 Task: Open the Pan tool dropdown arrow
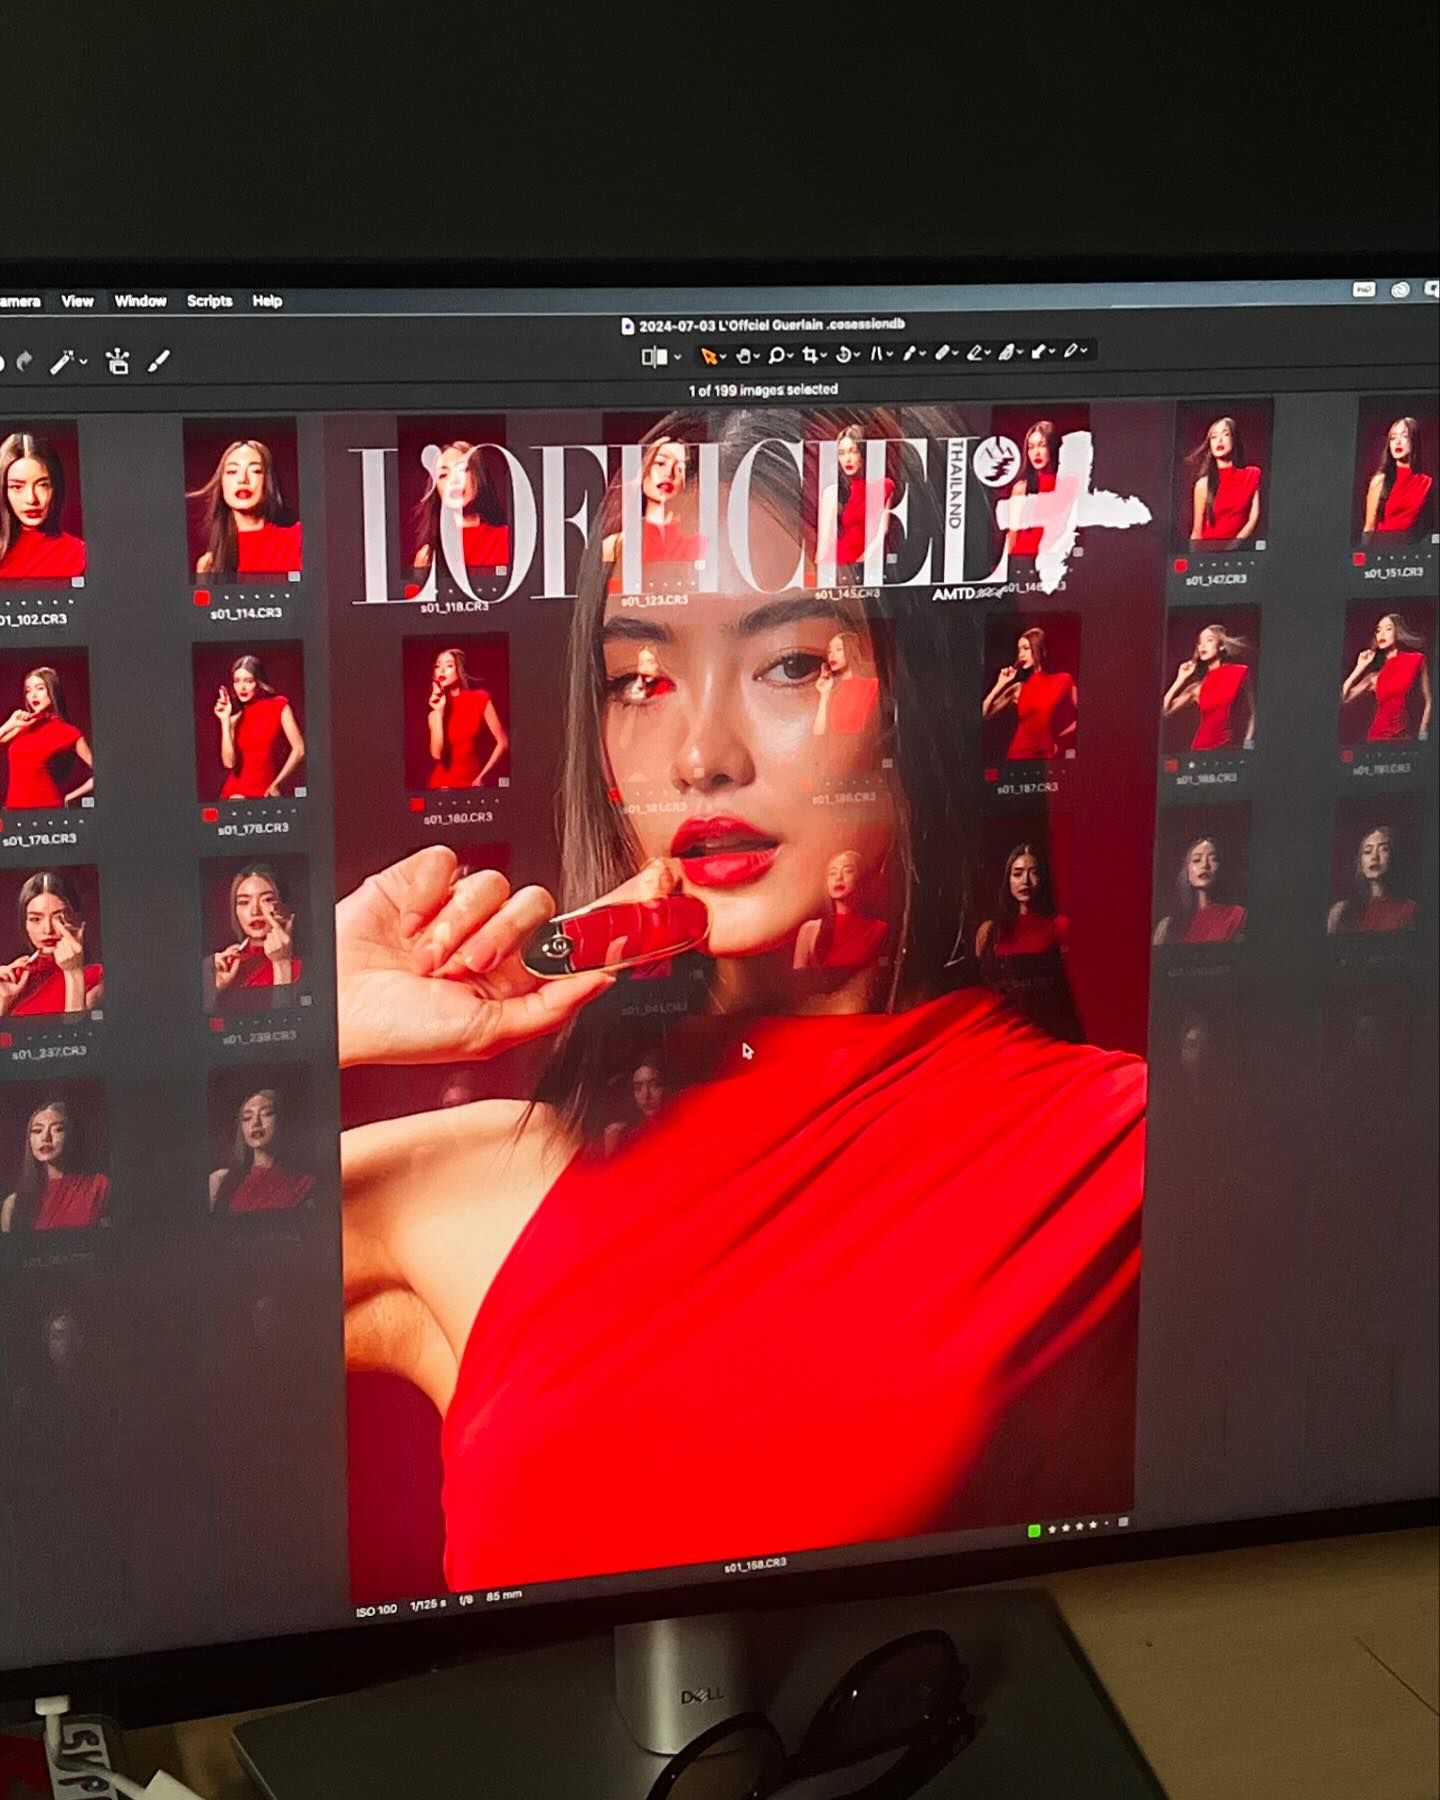pos(757,356)
